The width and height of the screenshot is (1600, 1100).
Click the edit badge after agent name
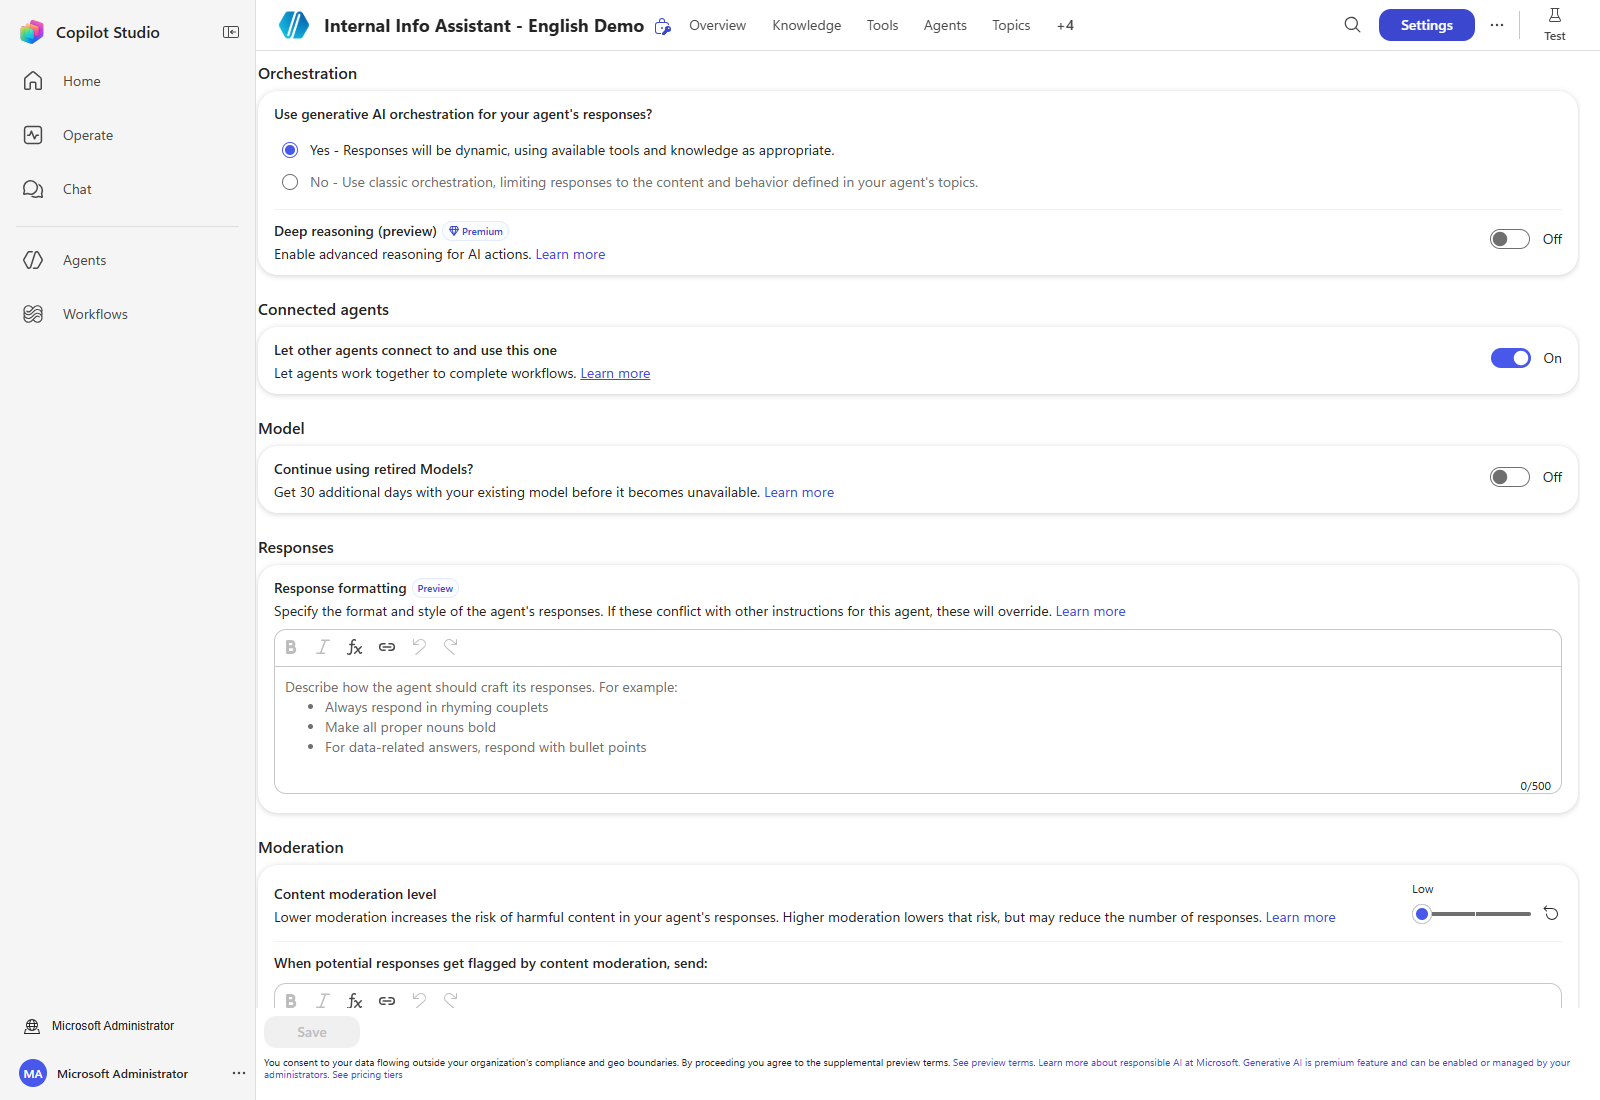click(662, 27)
